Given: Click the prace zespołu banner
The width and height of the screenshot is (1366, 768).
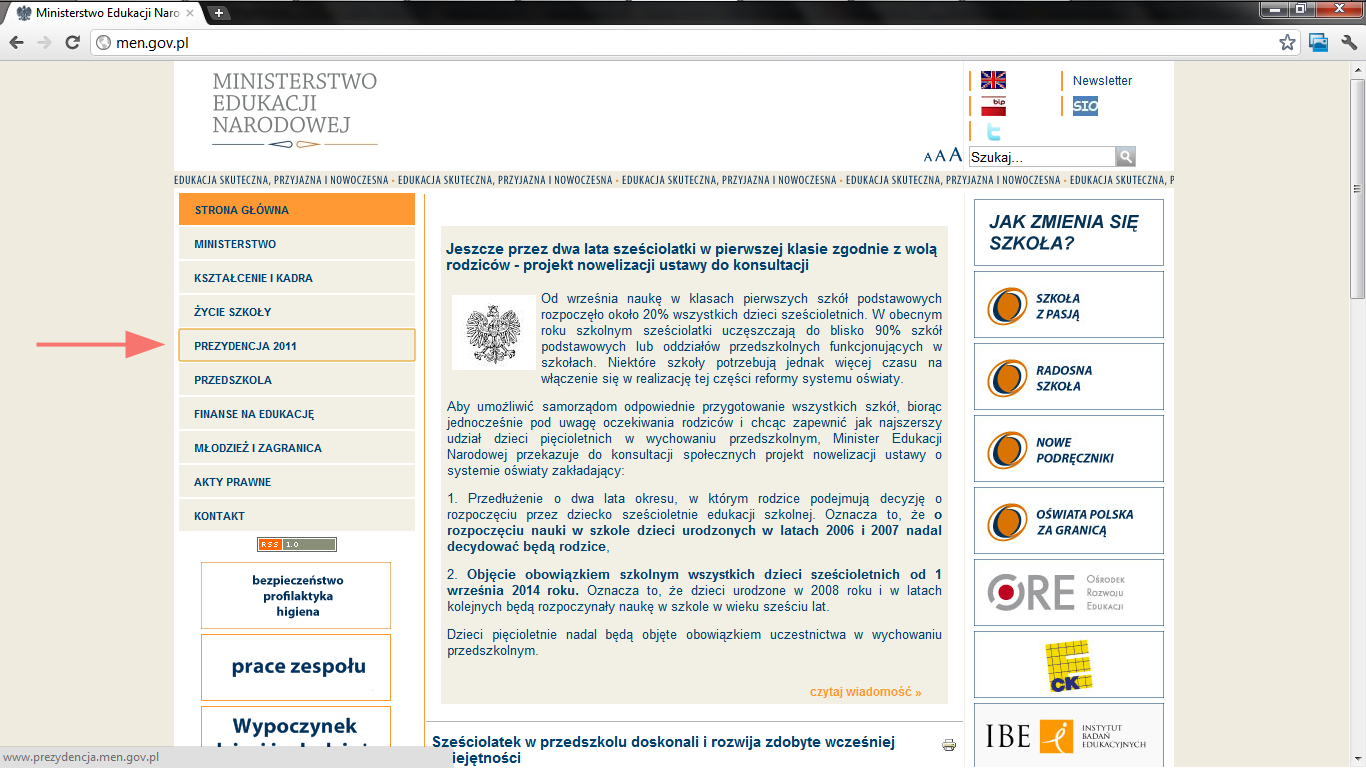Looking at the screenshot, I should tap(296, 667).
